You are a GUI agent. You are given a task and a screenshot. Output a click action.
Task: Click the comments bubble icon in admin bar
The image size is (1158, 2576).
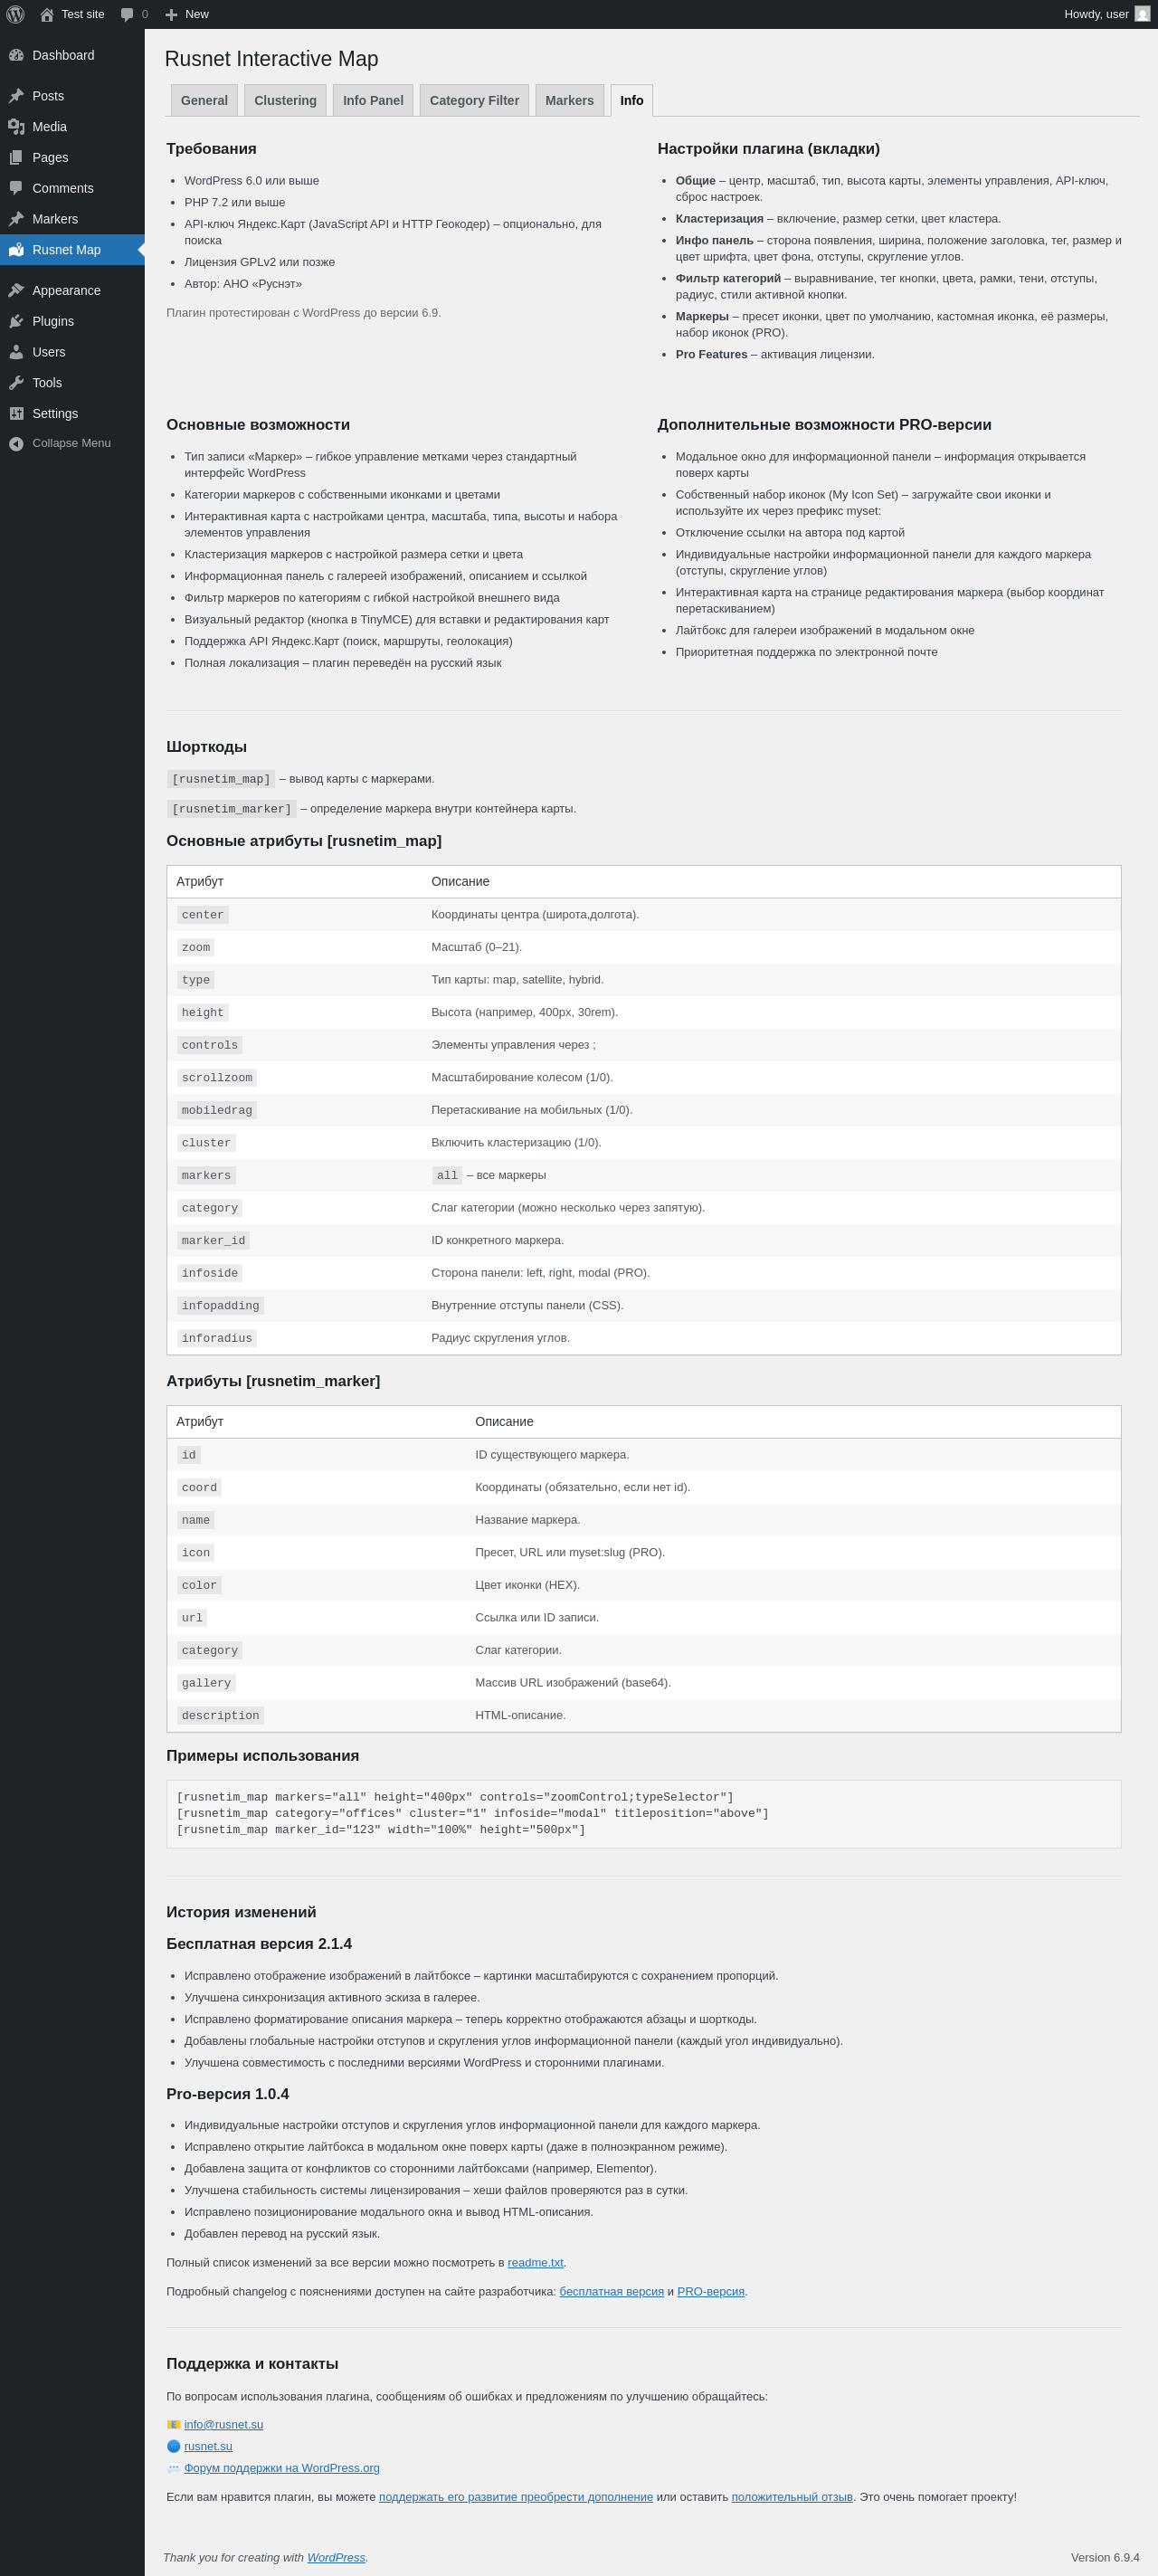pyautogui.click(x=127, y=14)
